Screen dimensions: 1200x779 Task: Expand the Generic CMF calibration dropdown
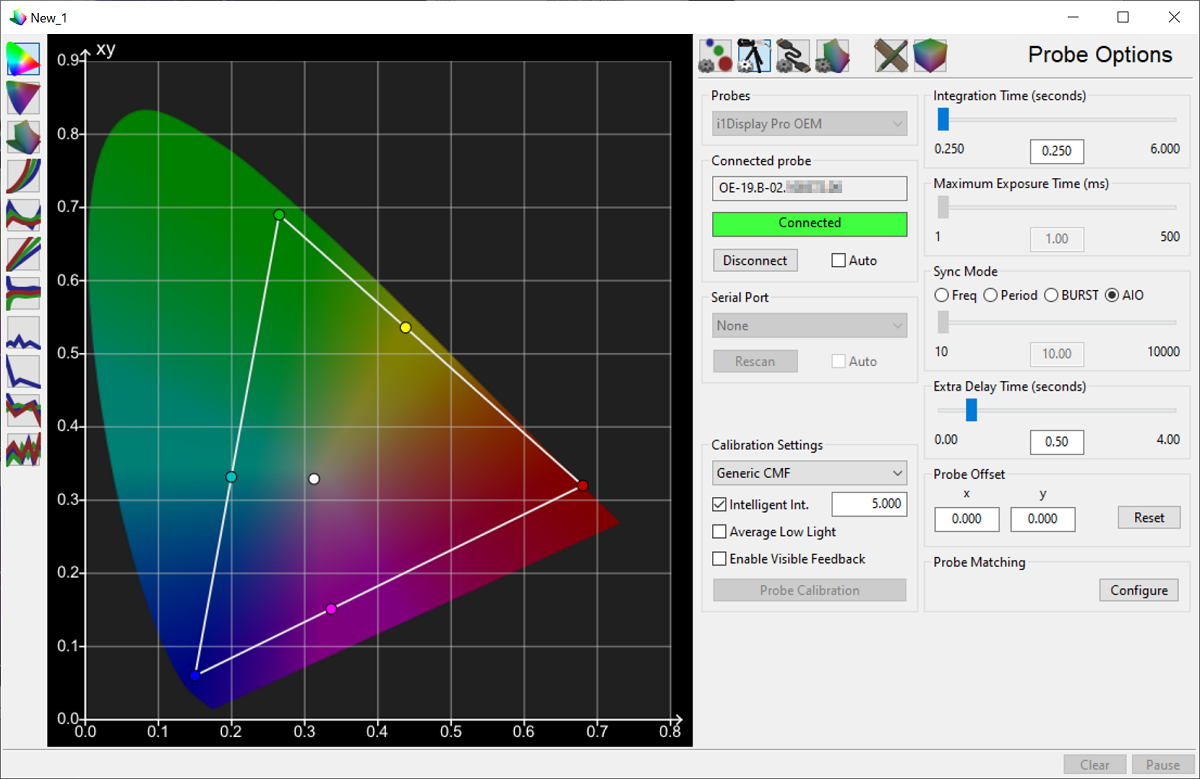809,473
